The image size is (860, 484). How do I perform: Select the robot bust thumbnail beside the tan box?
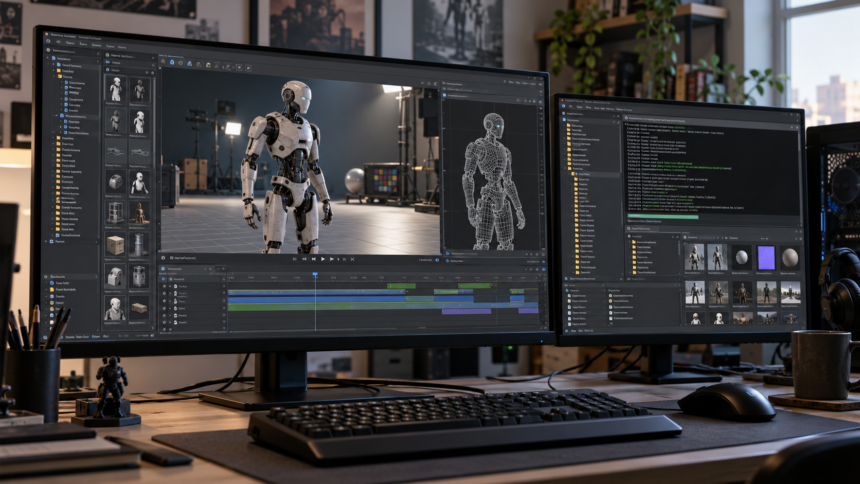(115, 308)
